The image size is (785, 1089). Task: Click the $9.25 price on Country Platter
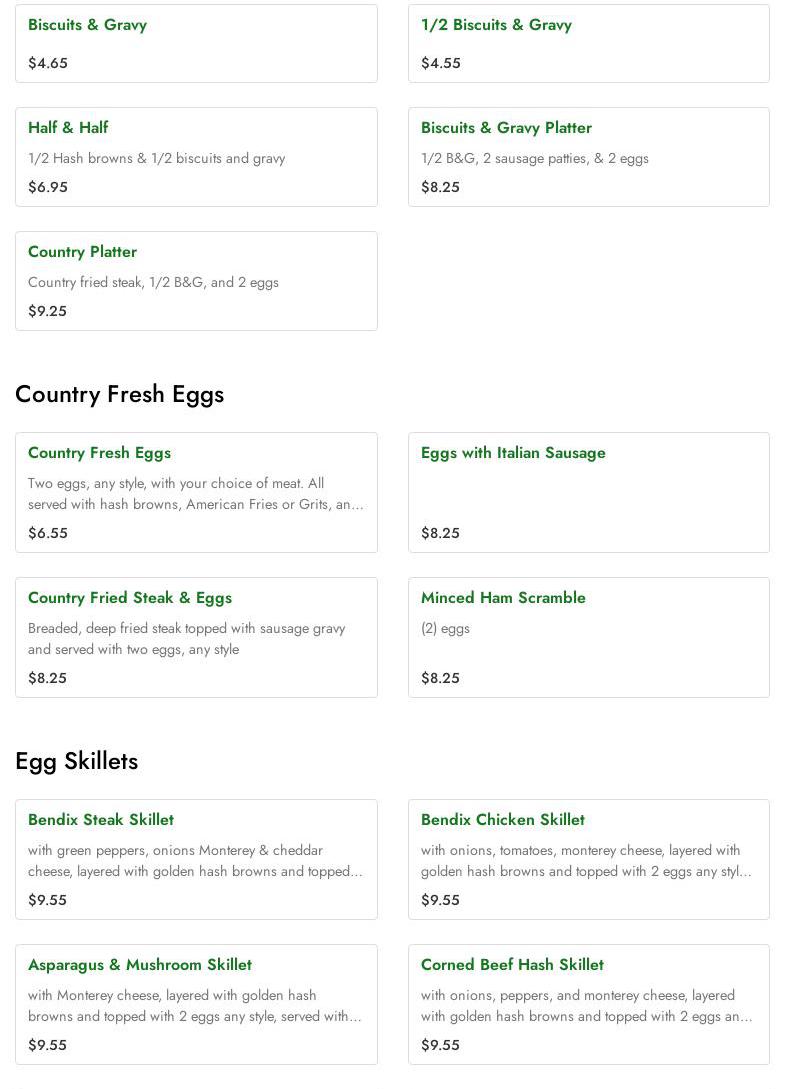[47, 311]
